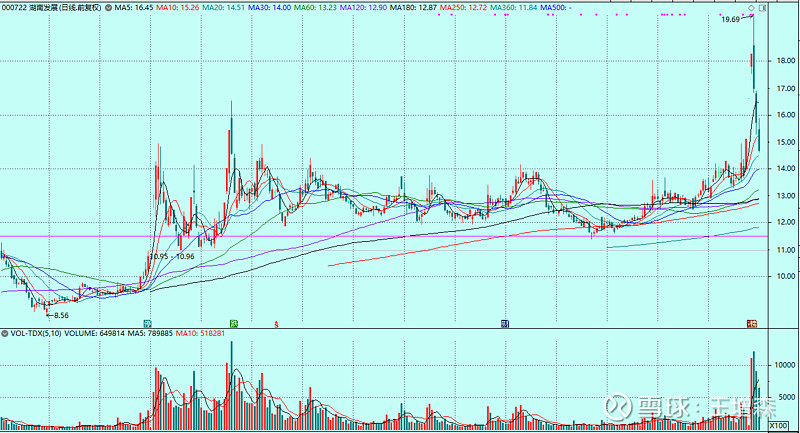This screenshot has width=800, height=433.
Task: Toggle the VOL-TDX indicator marker
Action: tap(5, 332)
